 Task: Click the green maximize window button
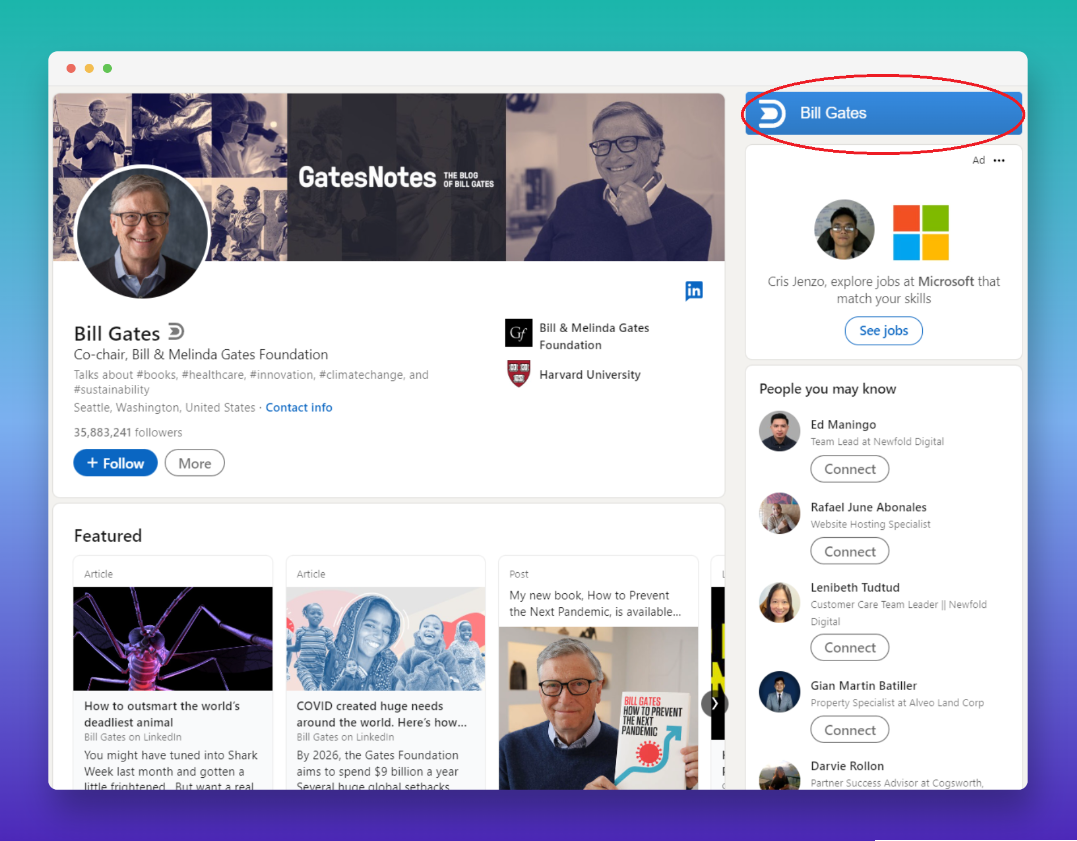(107, 68)
